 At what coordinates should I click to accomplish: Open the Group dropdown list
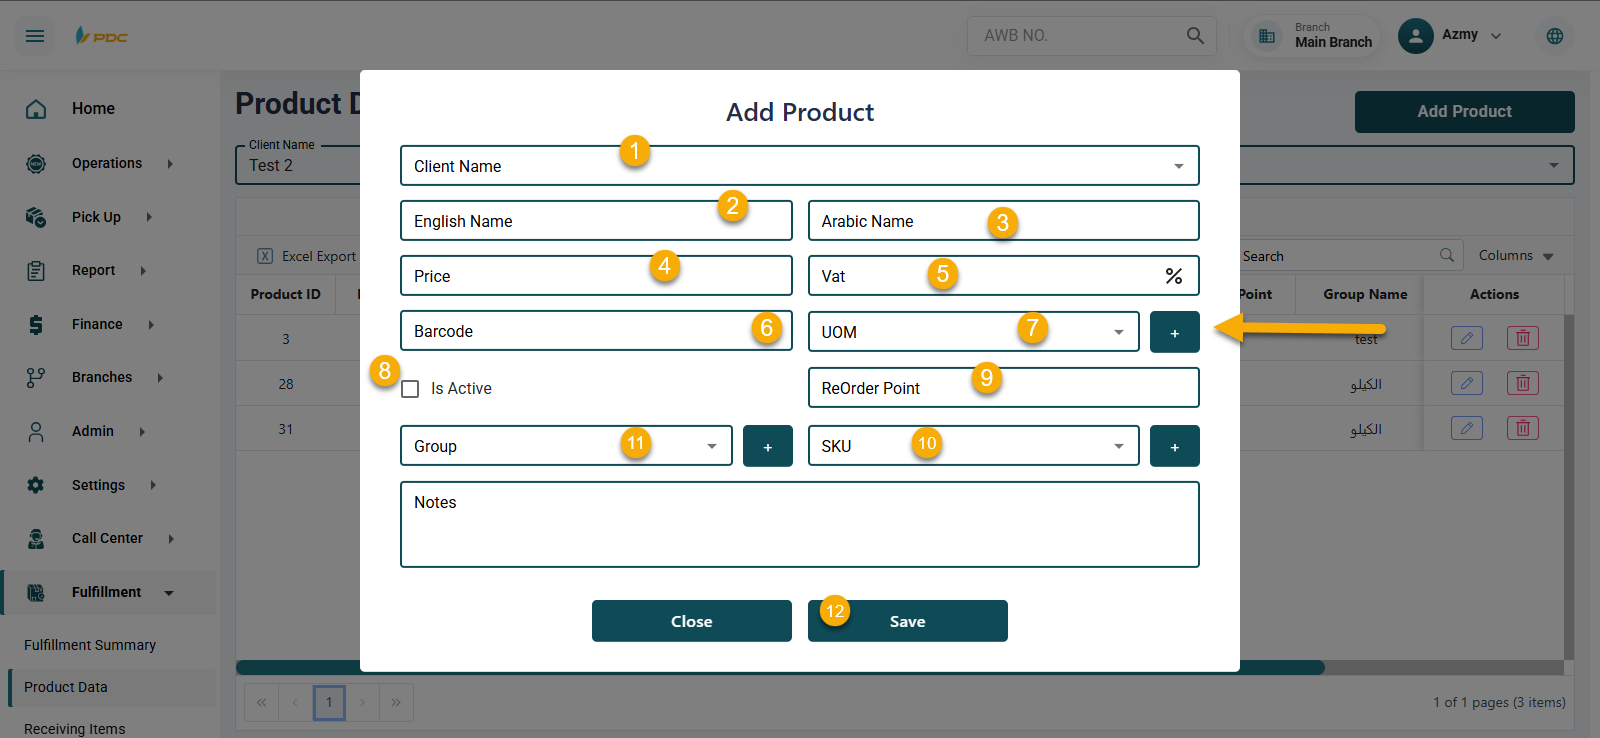(x=711, y=446)
